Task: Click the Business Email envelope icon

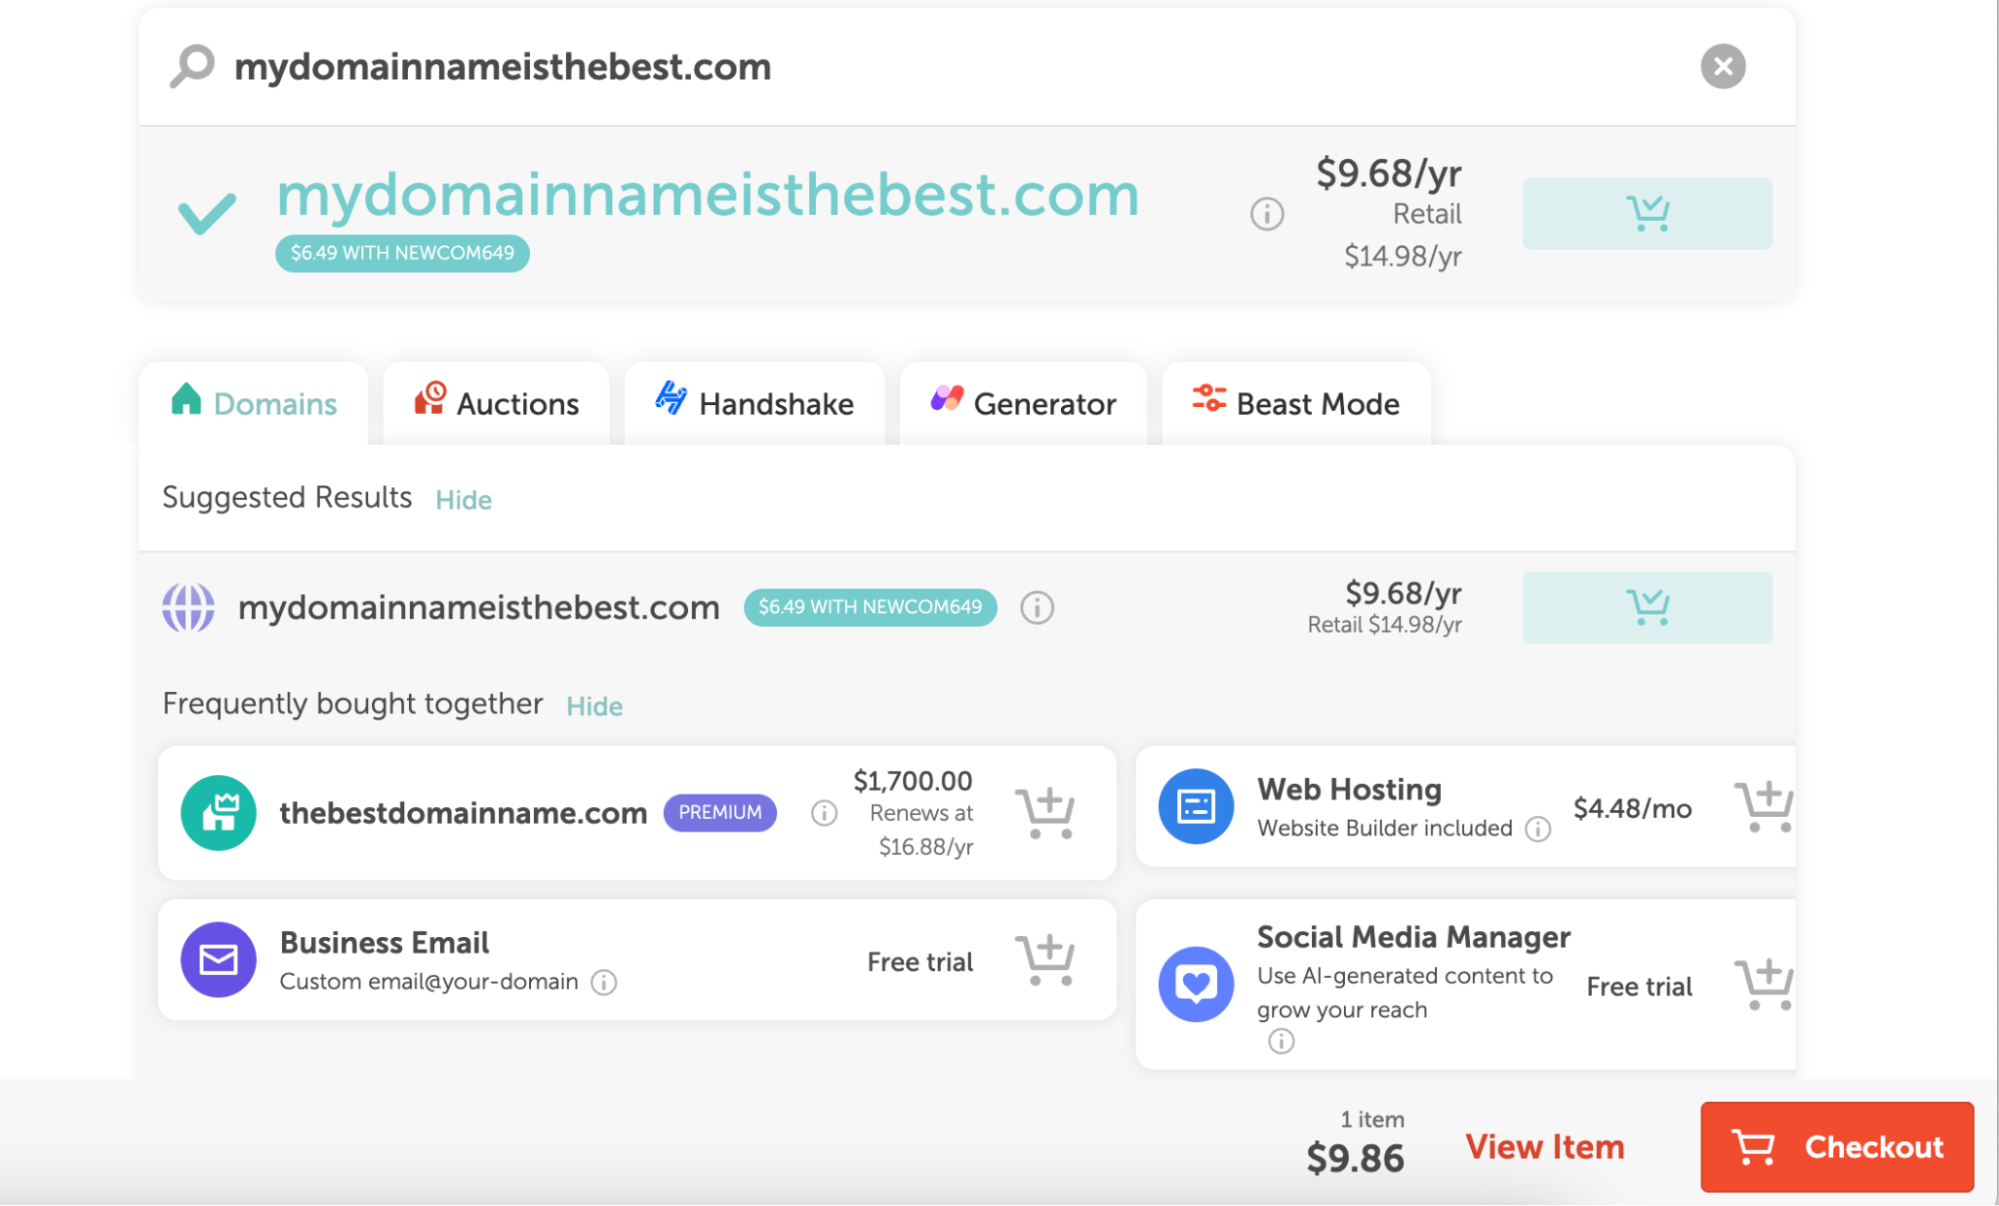Action: pyautogui.click(x=218, y=960)
